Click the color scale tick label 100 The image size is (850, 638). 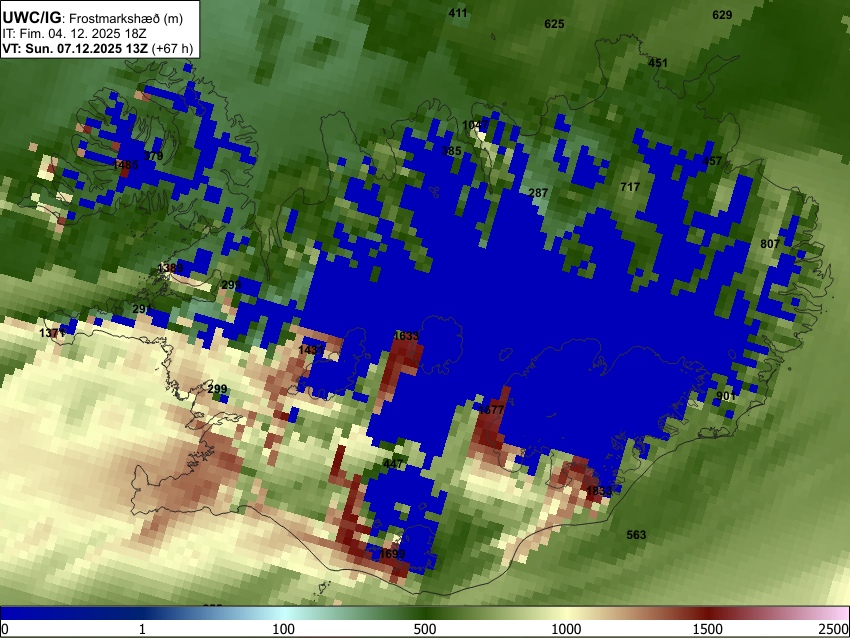pyautogui.click(x=284, y=629)
